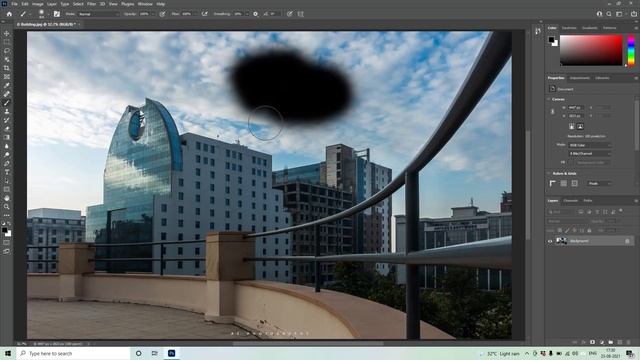Select the Eraser tool
Viewport: 640px width, 360px height.
point(7,129)
